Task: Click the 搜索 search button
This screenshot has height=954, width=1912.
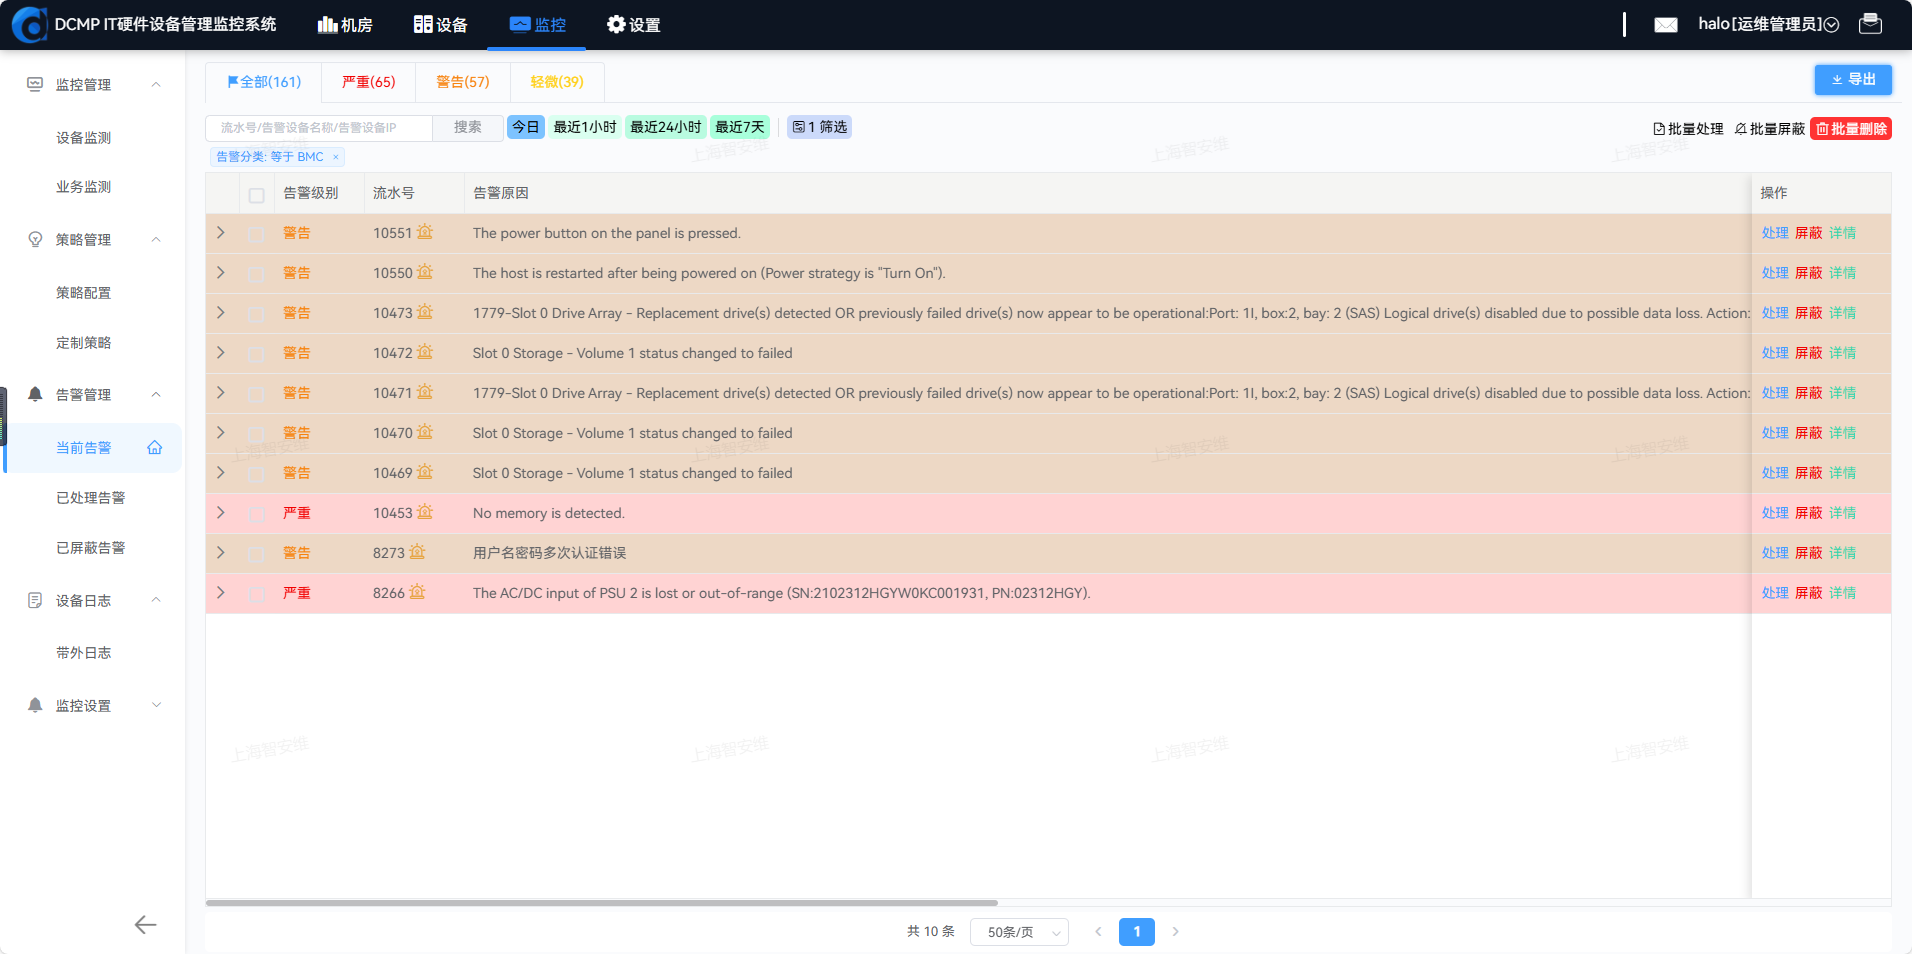Action: click(x=468, y=128)
